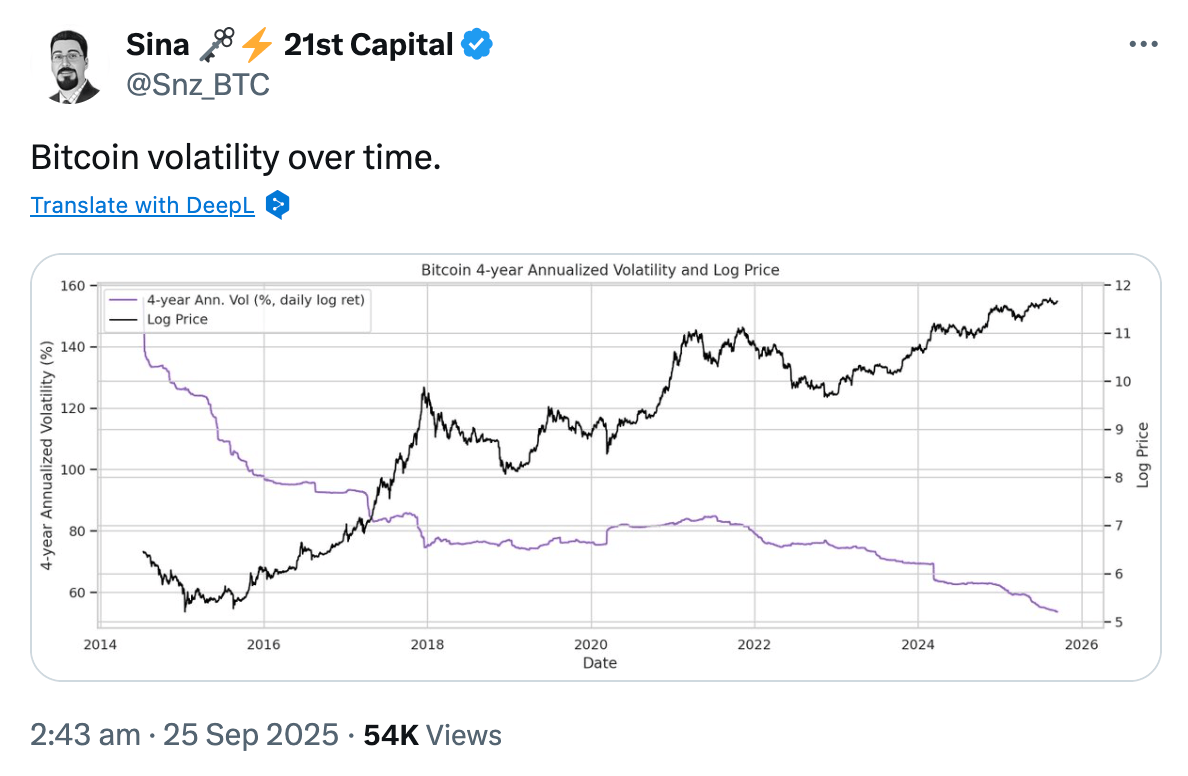The image size is (1188, 776).
Task: Click the key emoji in display name
Action: pos(216,45)
